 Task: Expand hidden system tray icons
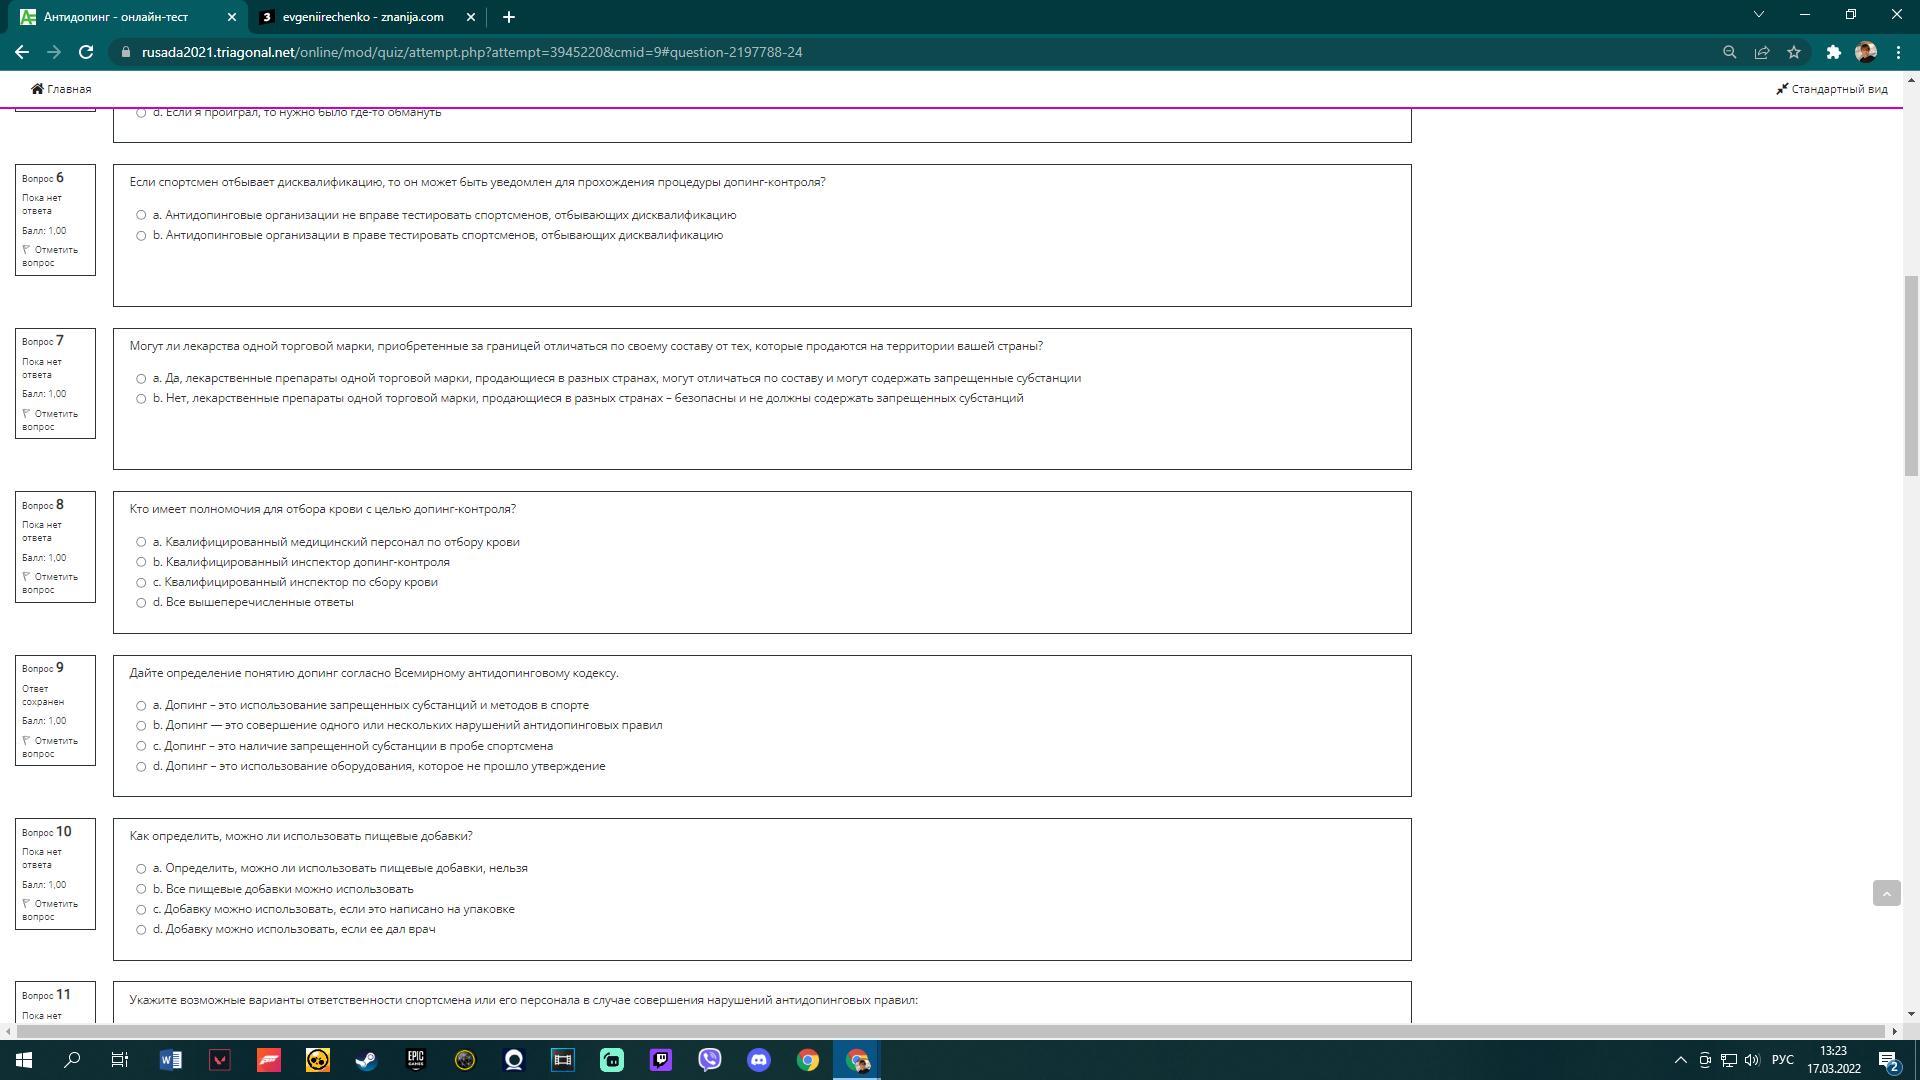click(1680, 1060)
